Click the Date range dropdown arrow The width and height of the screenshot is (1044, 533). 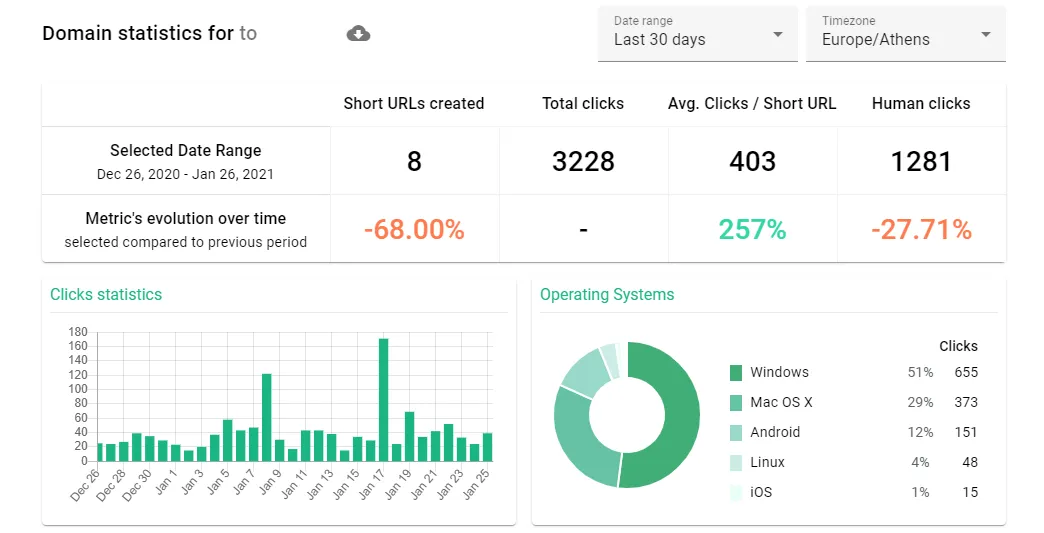778,35
